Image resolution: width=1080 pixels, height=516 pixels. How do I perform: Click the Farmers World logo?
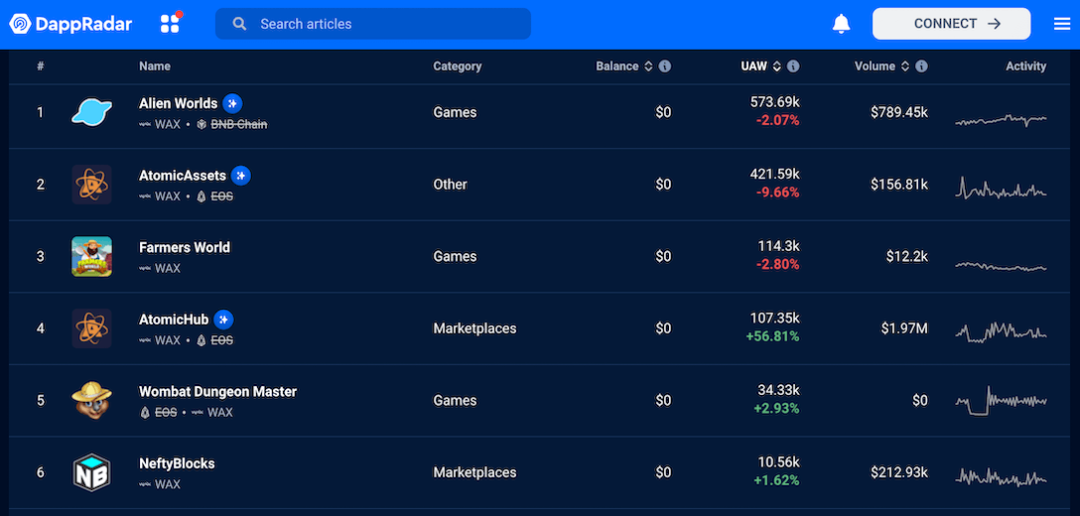[92, 256]
